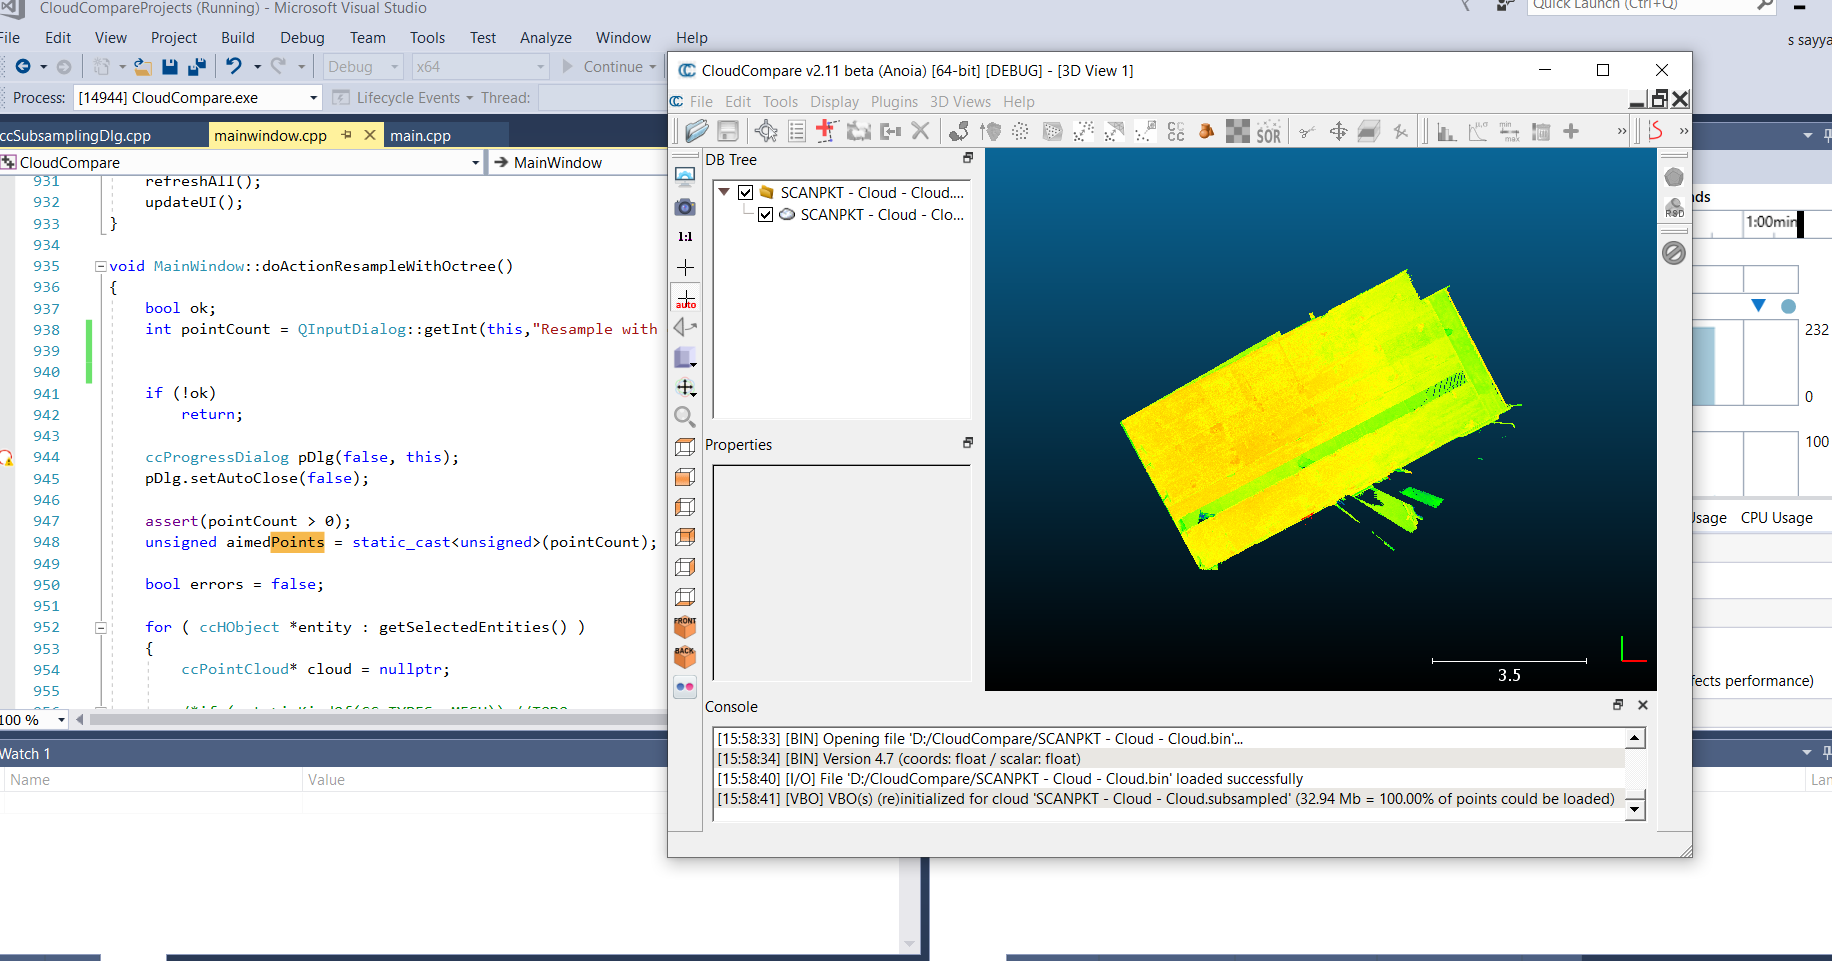Click Save All in Visual Studio toolbar
1832x961 pixels.
click(x=197, y=67)
